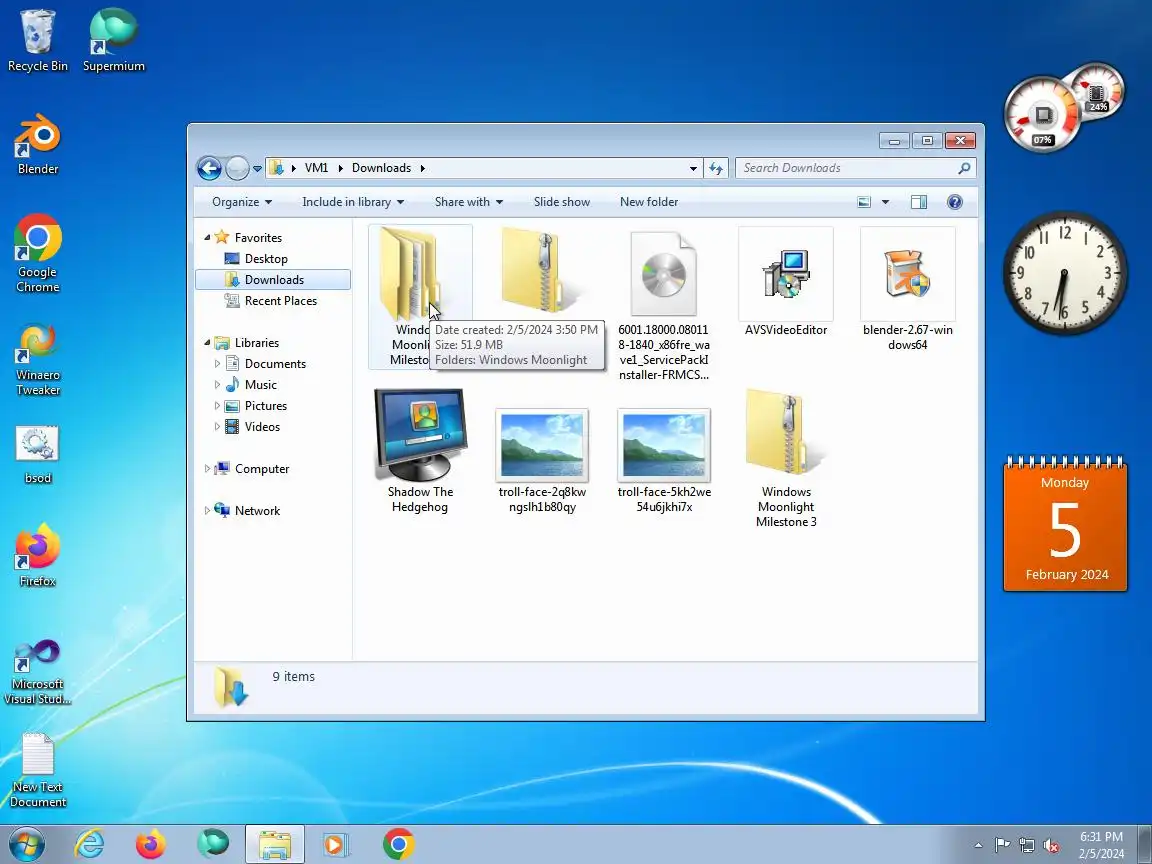The height and width of the screenshot is (864, 1152).
Task: Refresh the Downloads folder view
Action: click(x=716, y=168)
